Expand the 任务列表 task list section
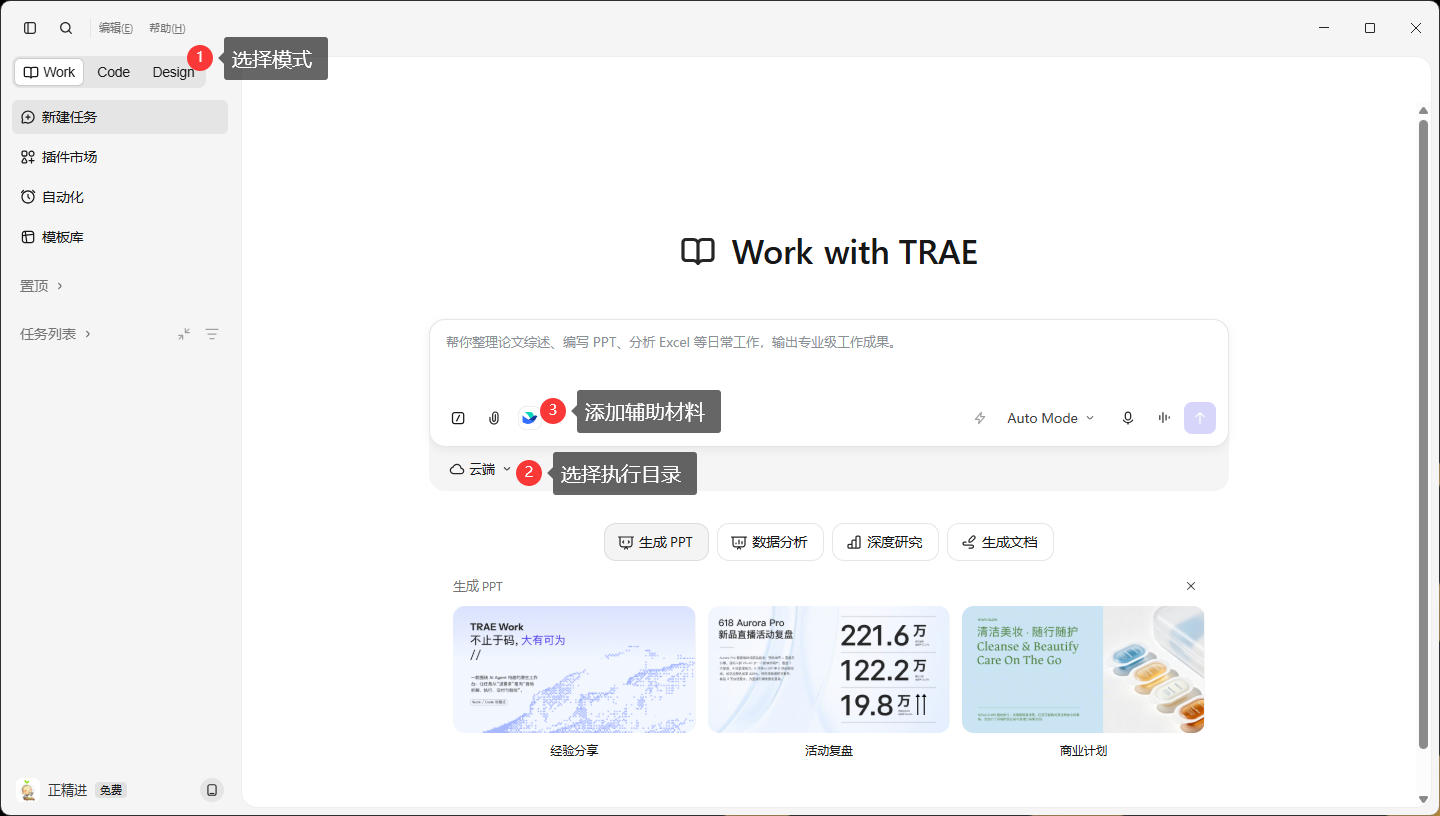 point(56,334)
